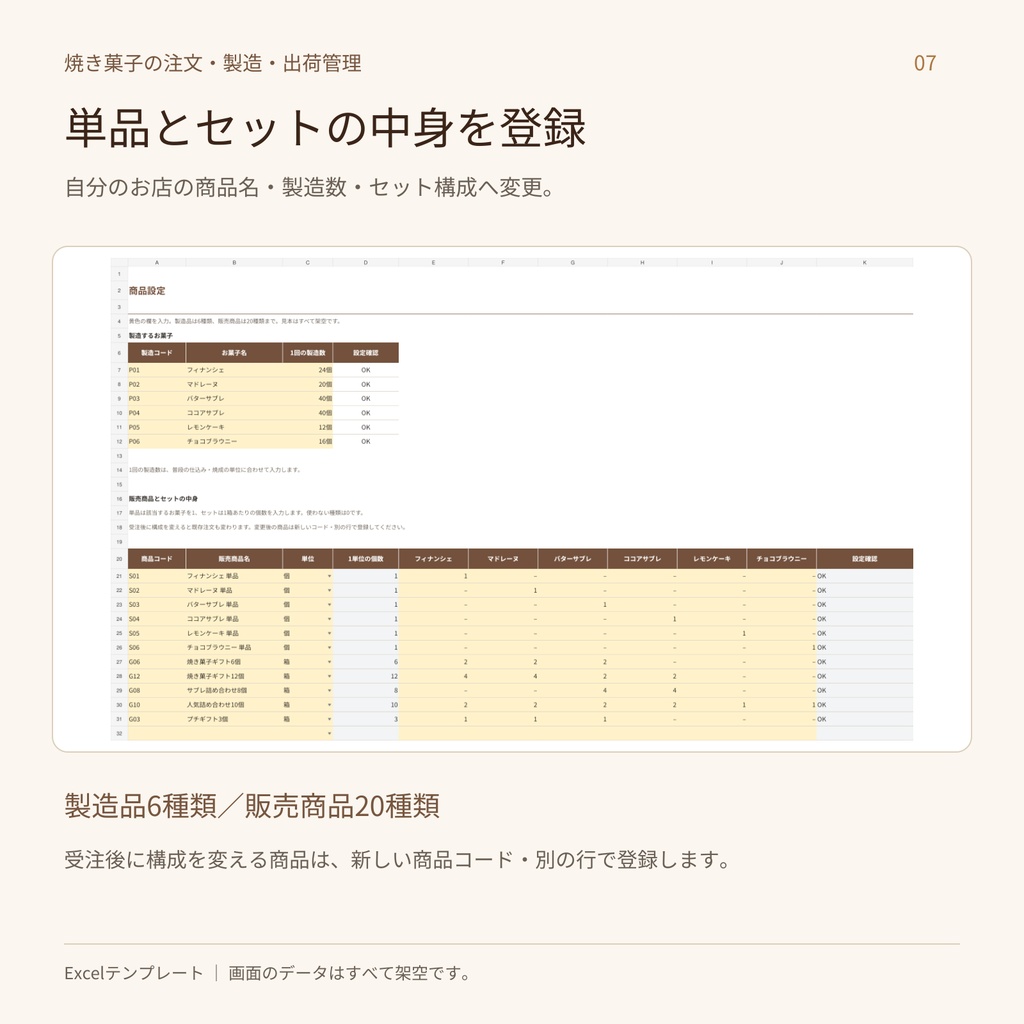Click the ココアサブレ name cell in row P04
Screen dimensions: 1024x1024
tap(234, 413)
